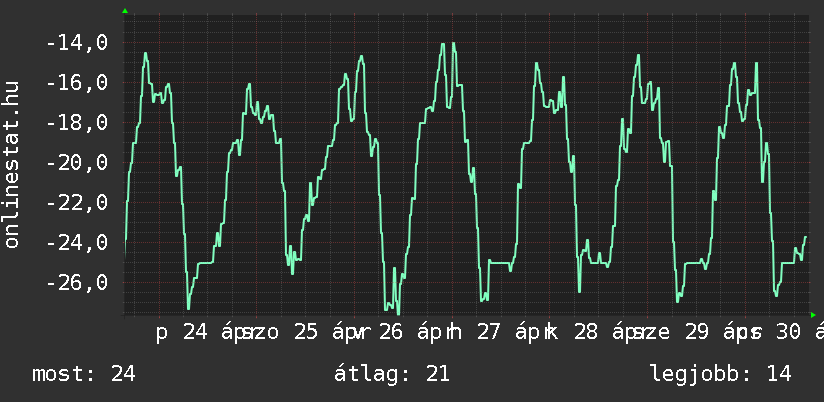
Task: Click the green arrow atop the vertical axis
Action: [124, 10]
